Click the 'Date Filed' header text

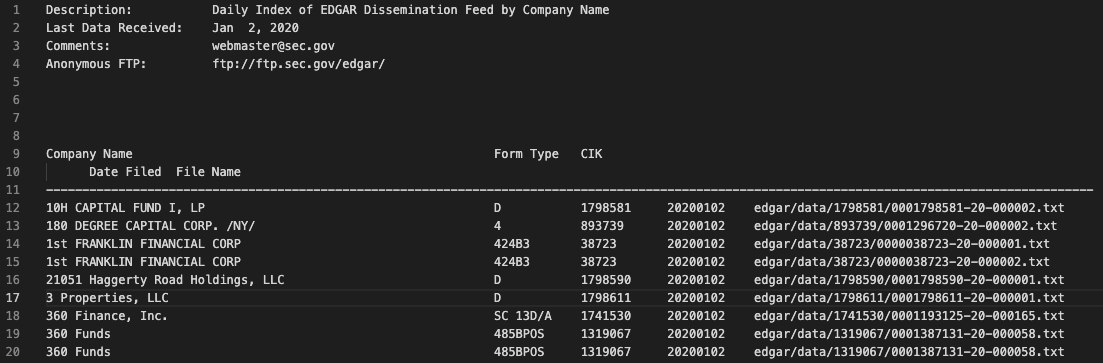click(x=125, y=172)
